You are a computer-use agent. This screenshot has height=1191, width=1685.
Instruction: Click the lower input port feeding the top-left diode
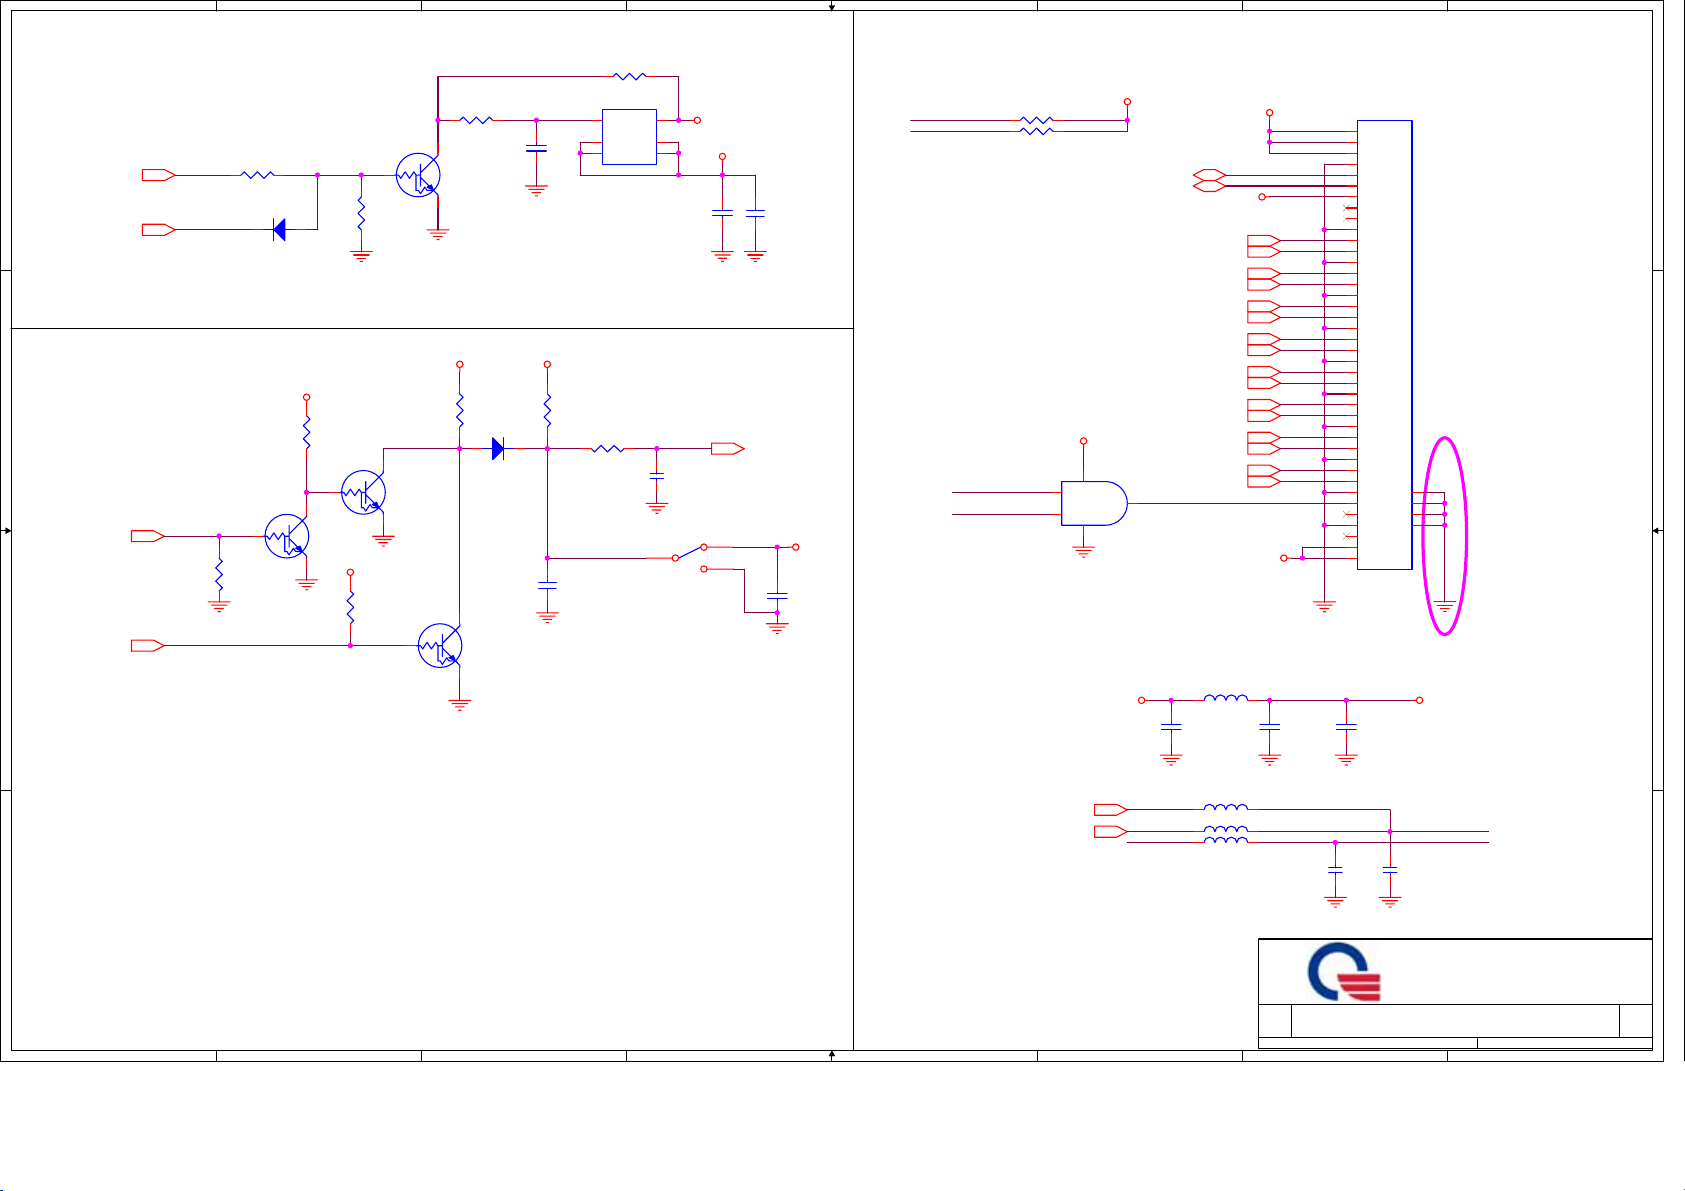pos(158,230)
